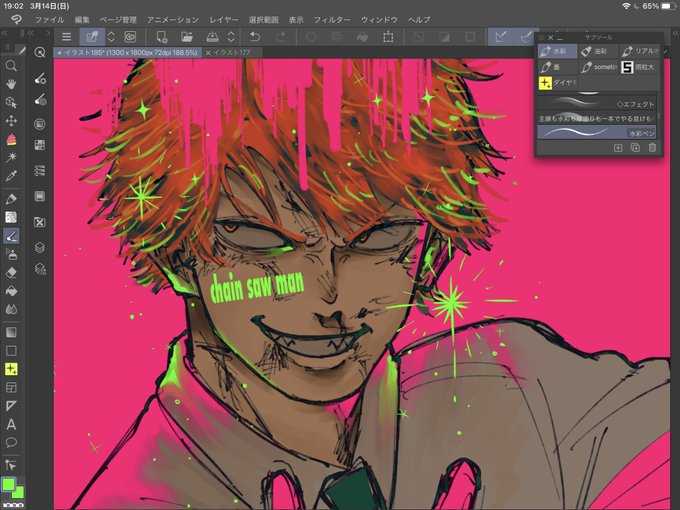Open the レイヤー menu
Screen dimensions: 680x510
coord(224,20)
